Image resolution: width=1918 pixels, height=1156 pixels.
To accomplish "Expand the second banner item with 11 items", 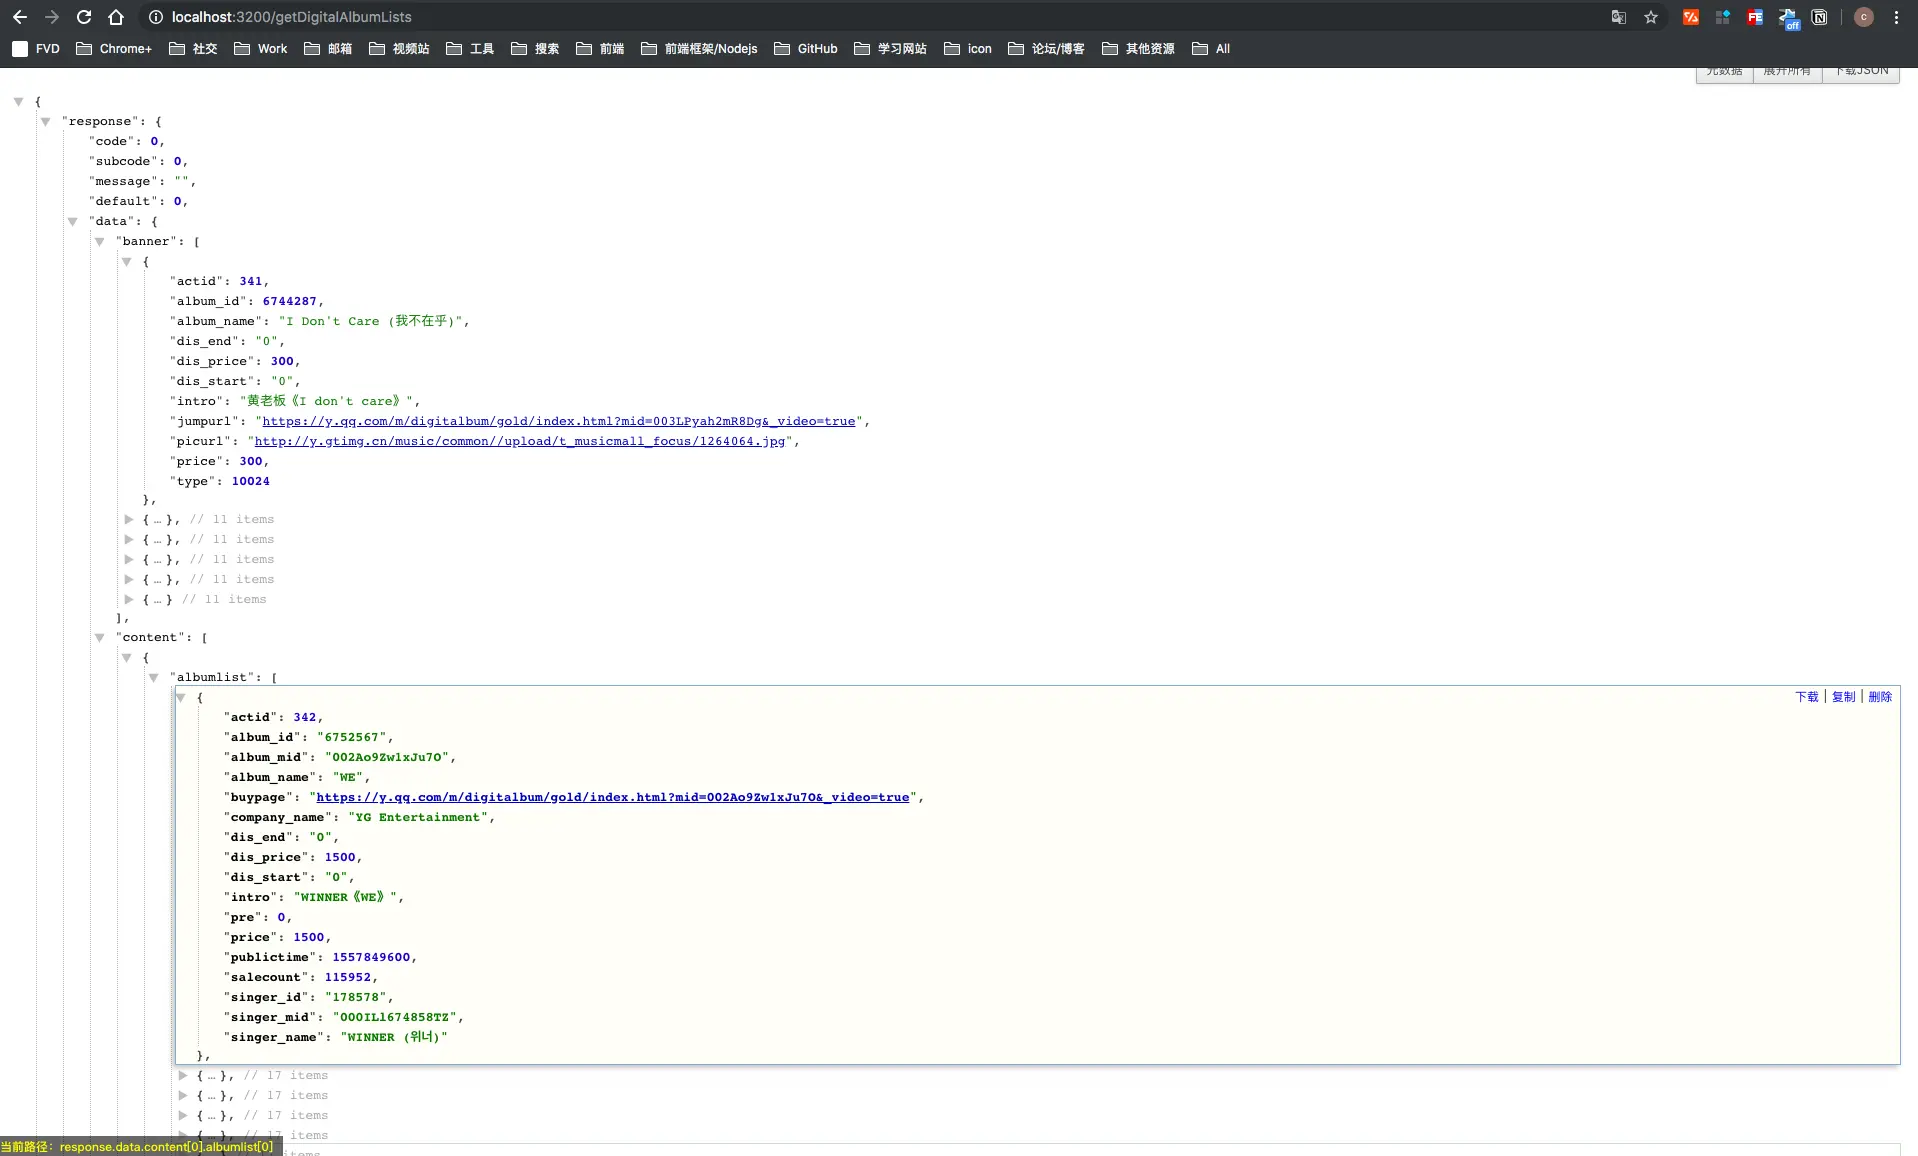I will click(x=129, y=519).
